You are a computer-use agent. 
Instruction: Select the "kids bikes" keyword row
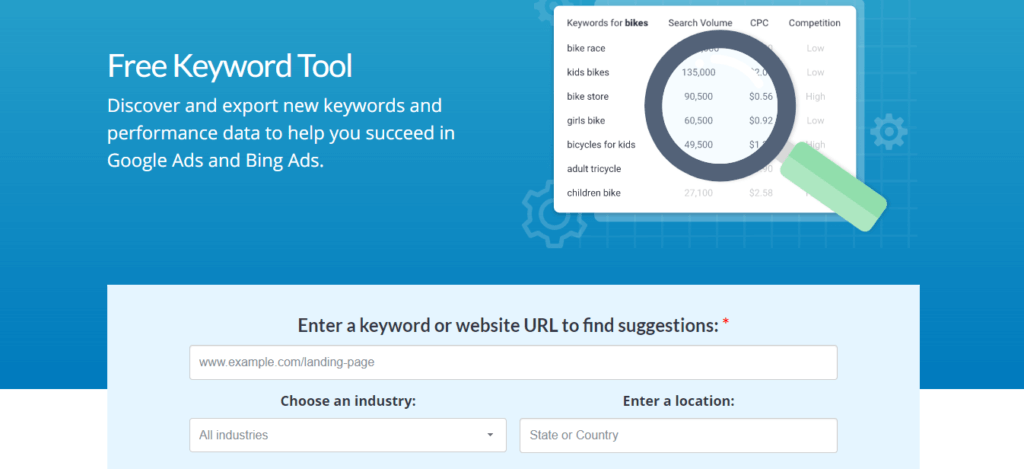click(x=587, y=72)
